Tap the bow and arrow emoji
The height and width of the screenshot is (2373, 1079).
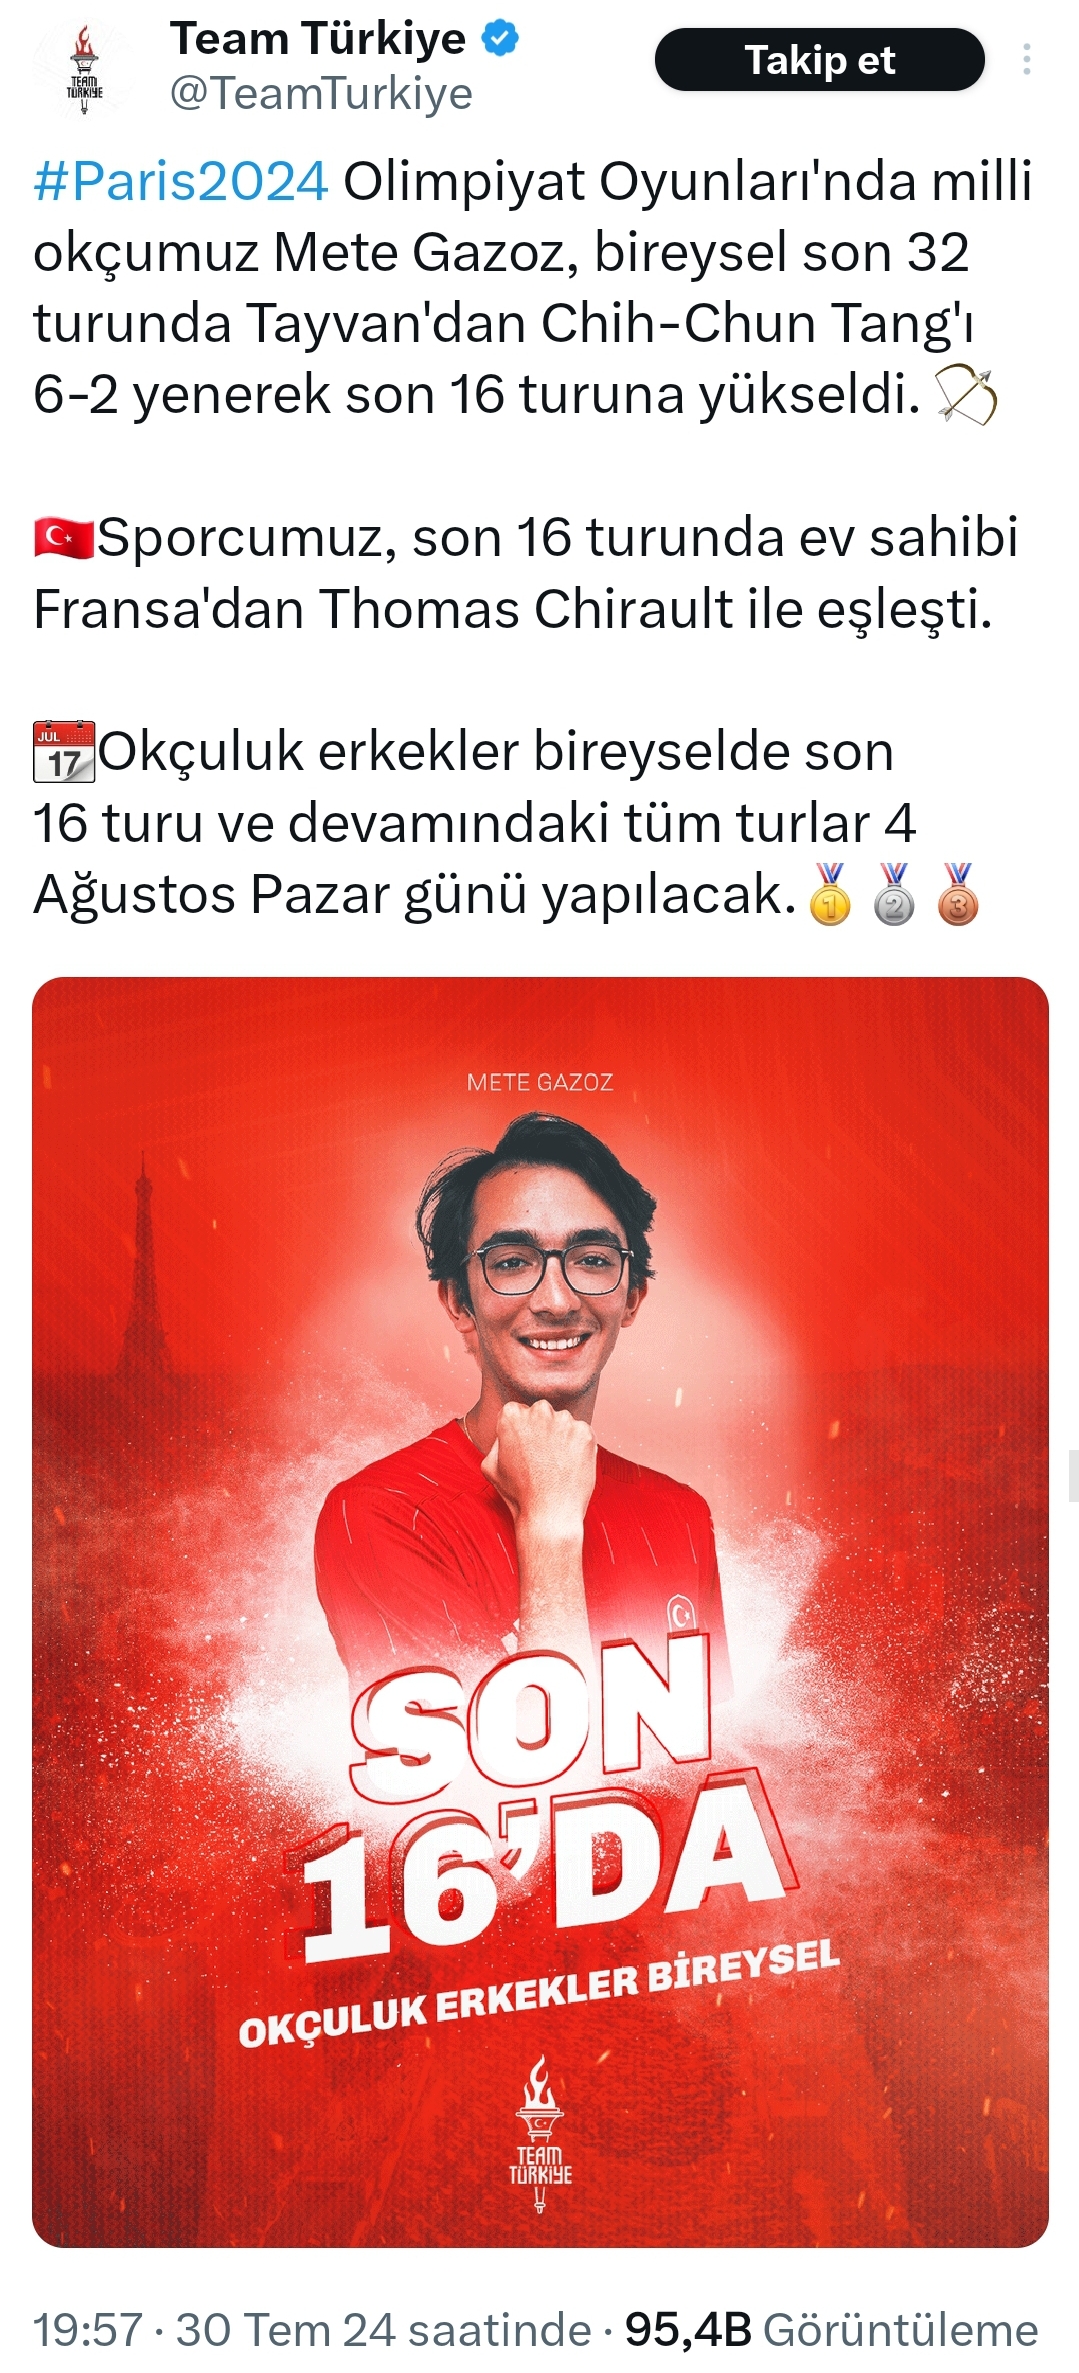click(x=966, y=395)
